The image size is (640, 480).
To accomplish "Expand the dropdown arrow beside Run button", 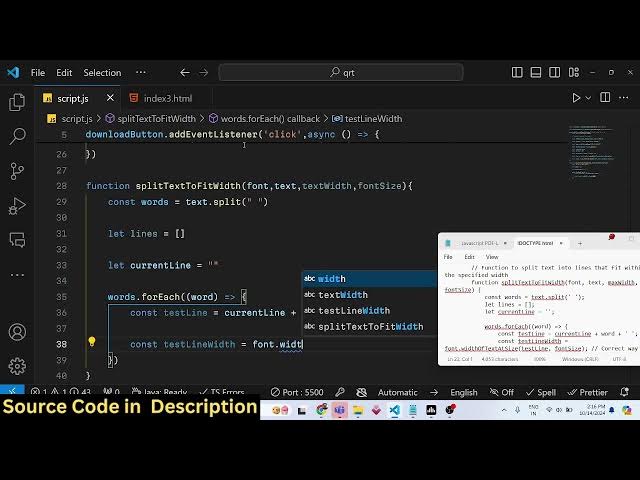I will (x=591, y=98).
